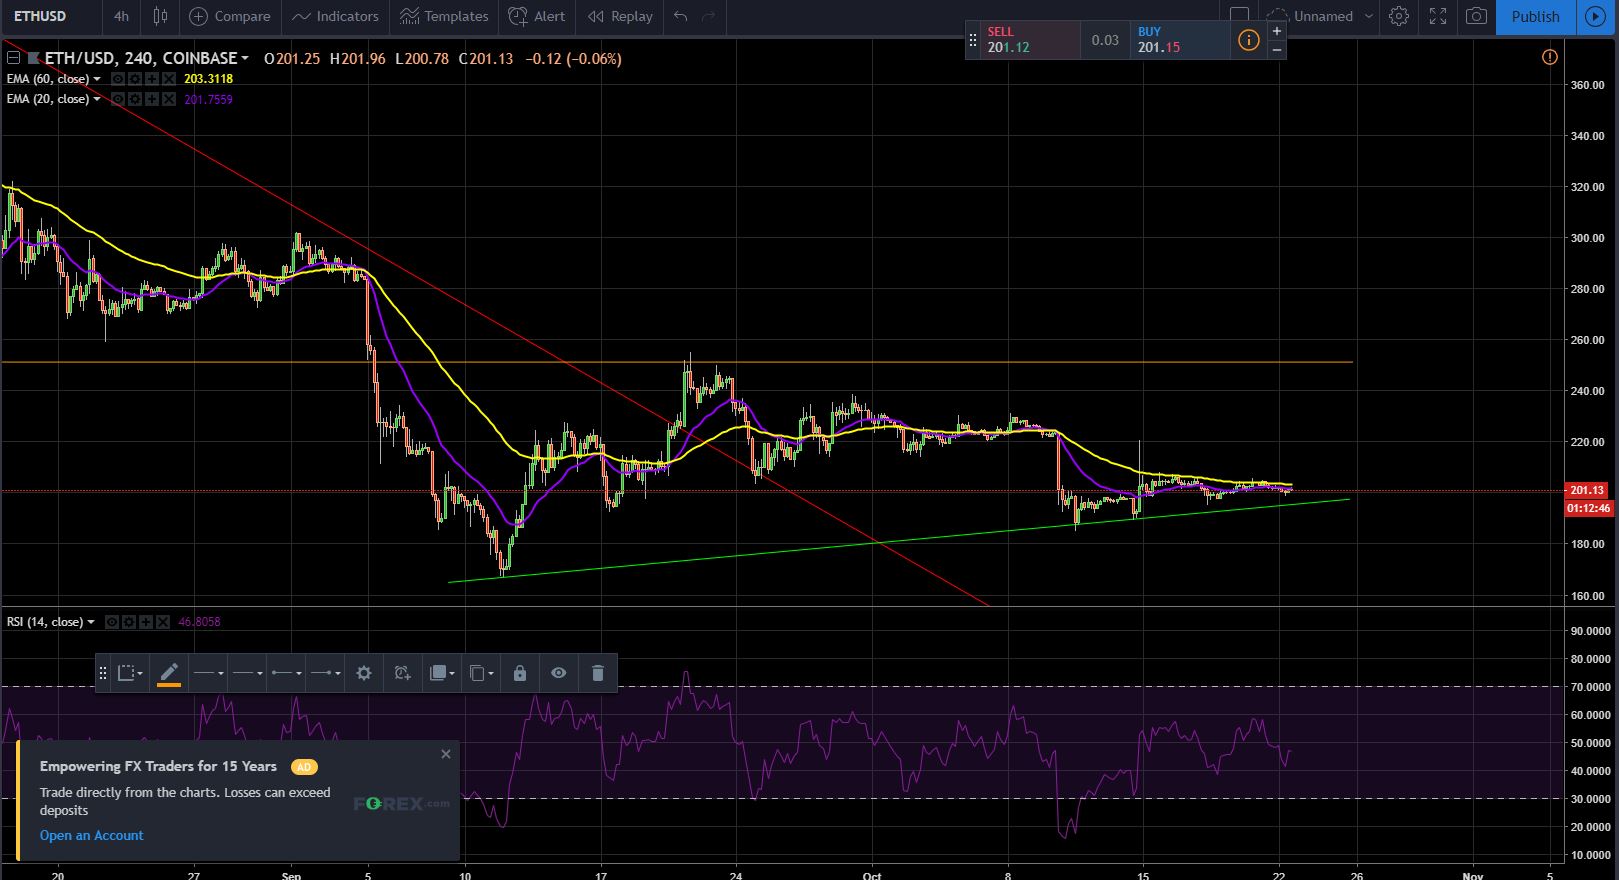Increase order quantity with plus button
The height and width of the screenshot is (880, 1619).
tap(1277, 31)
